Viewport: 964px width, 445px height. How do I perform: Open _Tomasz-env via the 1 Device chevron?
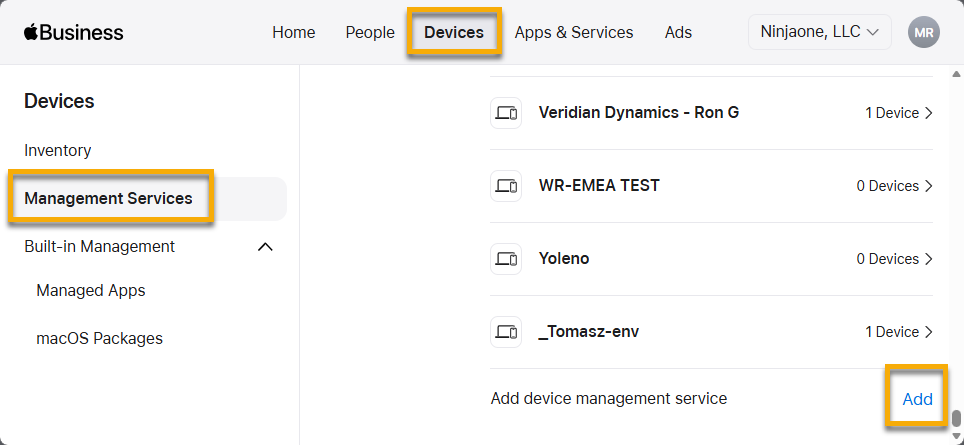click(x=929, y=332)
